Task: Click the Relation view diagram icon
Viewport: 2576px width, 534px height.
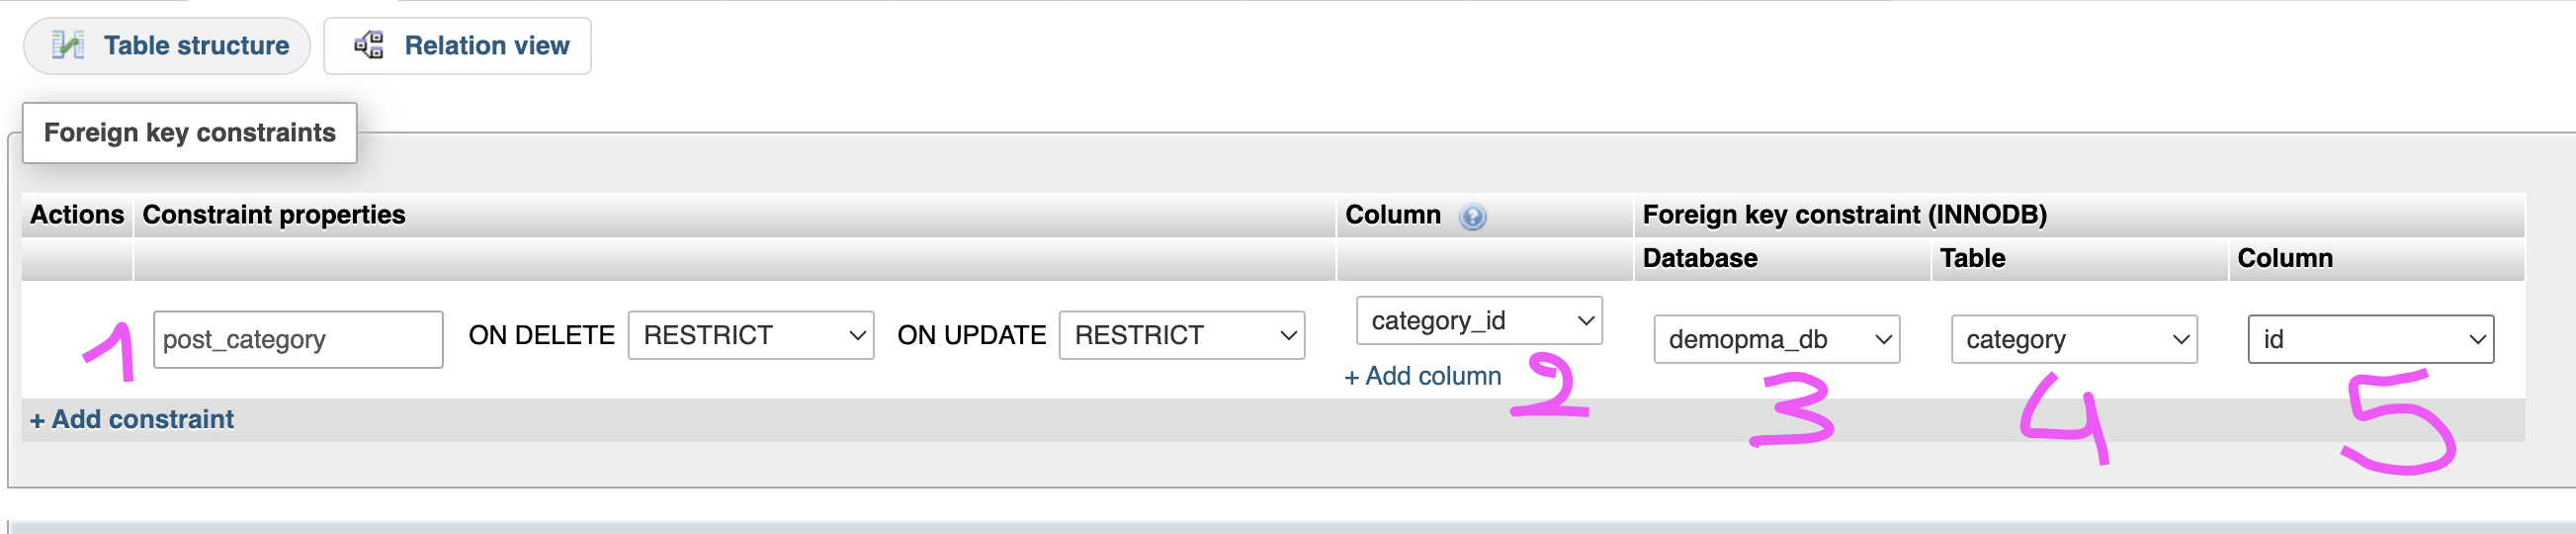Action: [x=369, y=45]
